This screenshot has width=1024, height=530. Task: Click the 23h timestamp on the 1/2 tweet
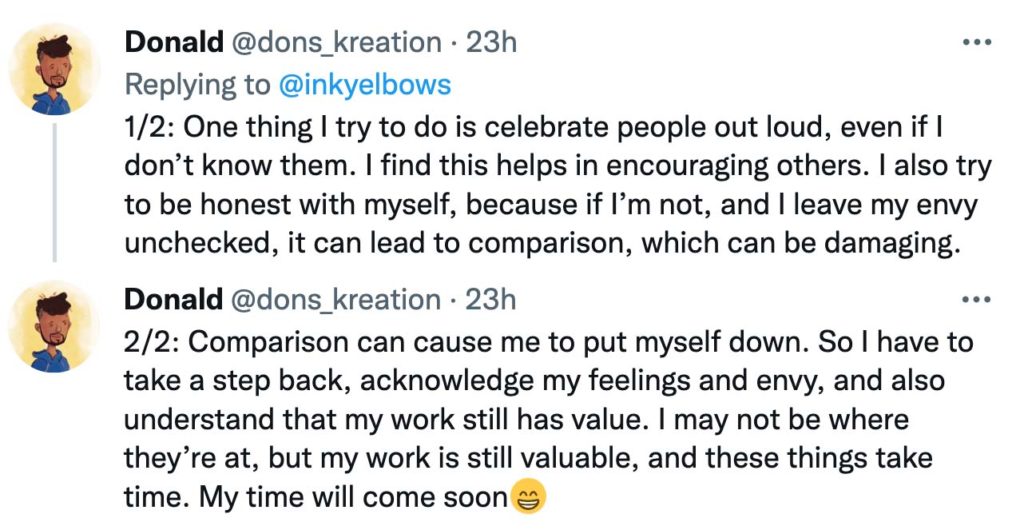[x=490, y=42]
